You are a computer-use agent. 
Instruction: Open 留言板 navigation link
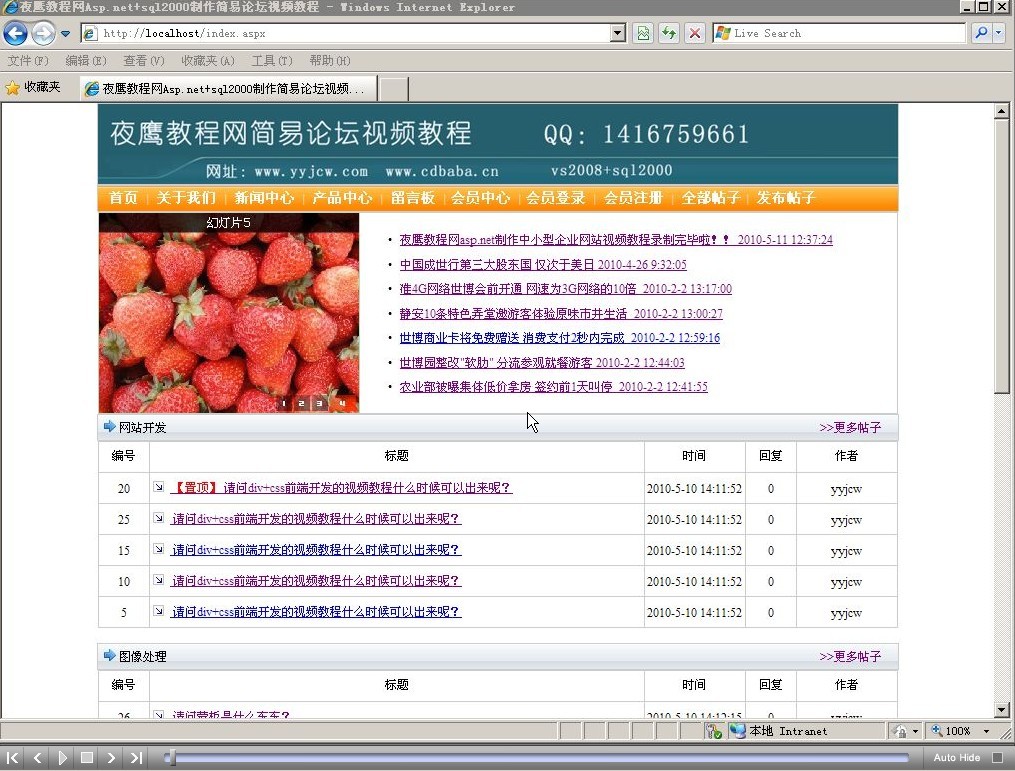(412, 197)
